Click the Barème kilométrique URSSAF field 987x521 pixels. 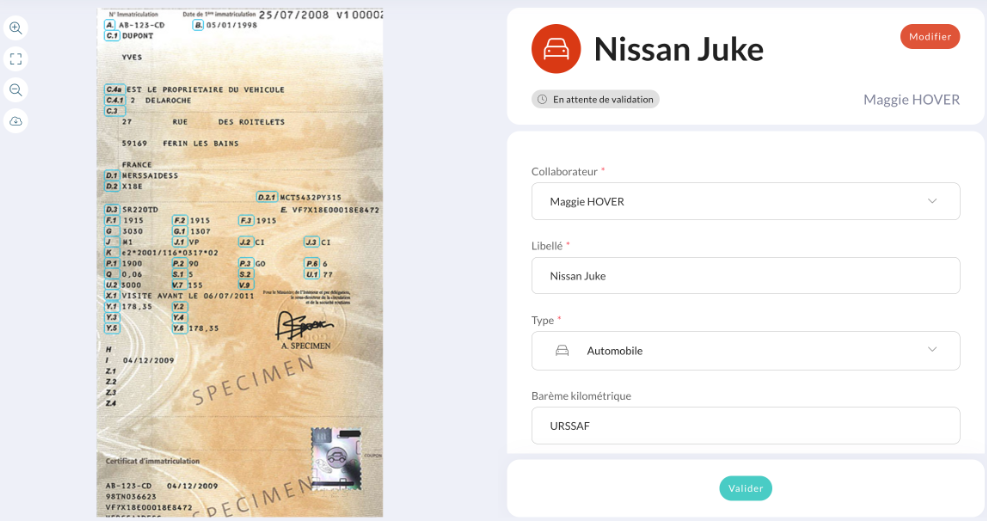tap(745, 426)
